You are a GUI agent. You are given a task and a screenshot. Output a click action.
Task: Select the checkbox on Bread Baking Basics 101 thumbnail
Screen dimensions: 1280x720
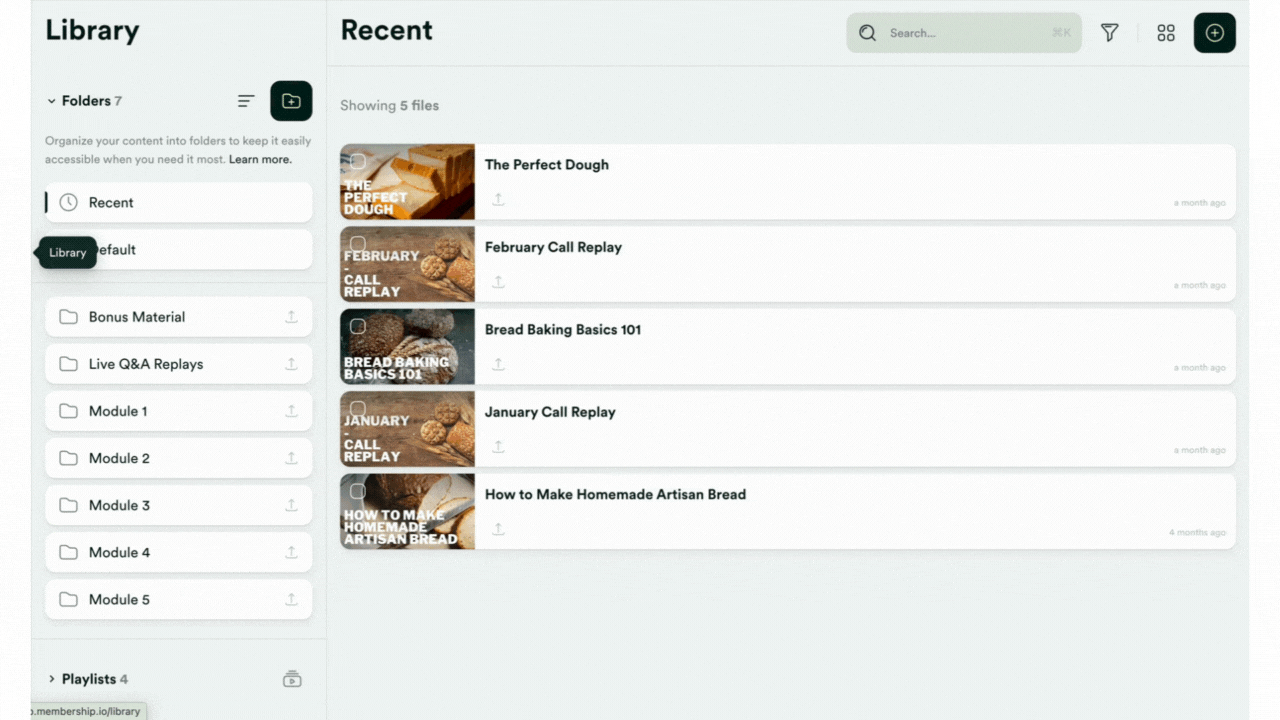357,324
